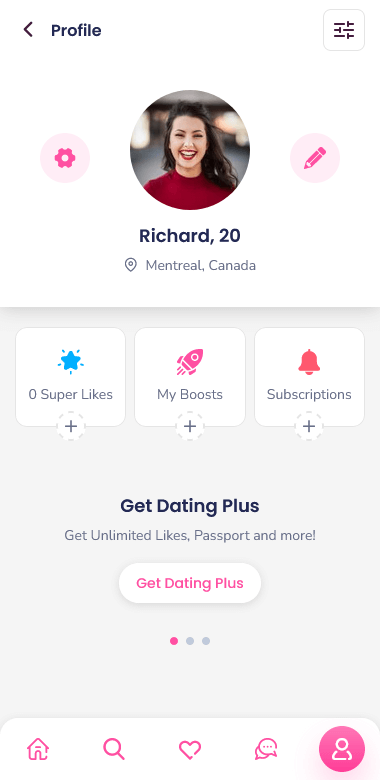Select the first pink carousel dot
The height and width of the screenshot is (780, 380).
[174, 641]
